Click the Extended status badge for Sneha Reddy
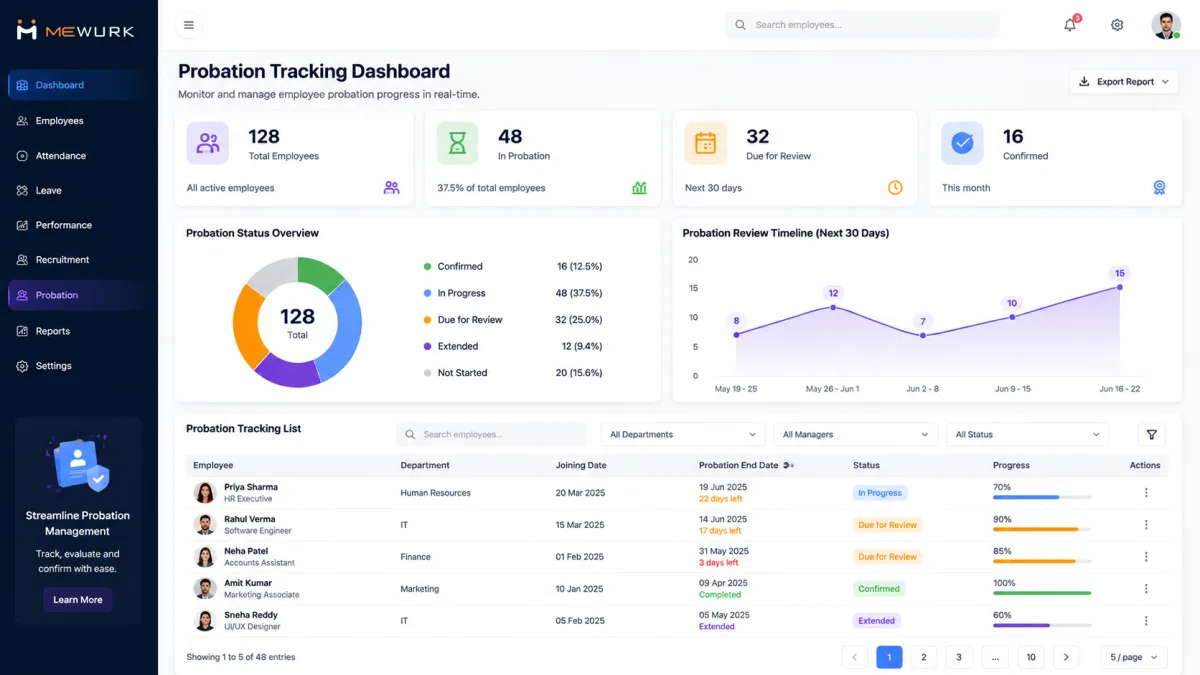1200x675 pixels. pos(876,621)
